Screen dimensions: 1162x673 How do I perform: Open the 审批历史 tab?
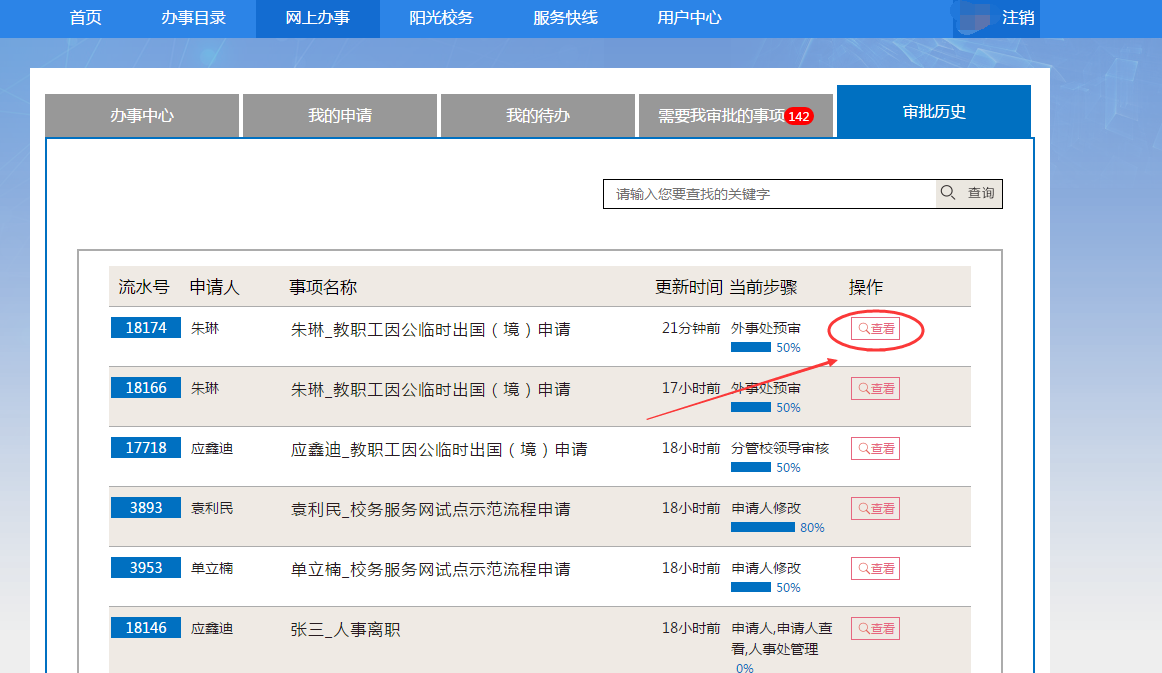(934, 112)
